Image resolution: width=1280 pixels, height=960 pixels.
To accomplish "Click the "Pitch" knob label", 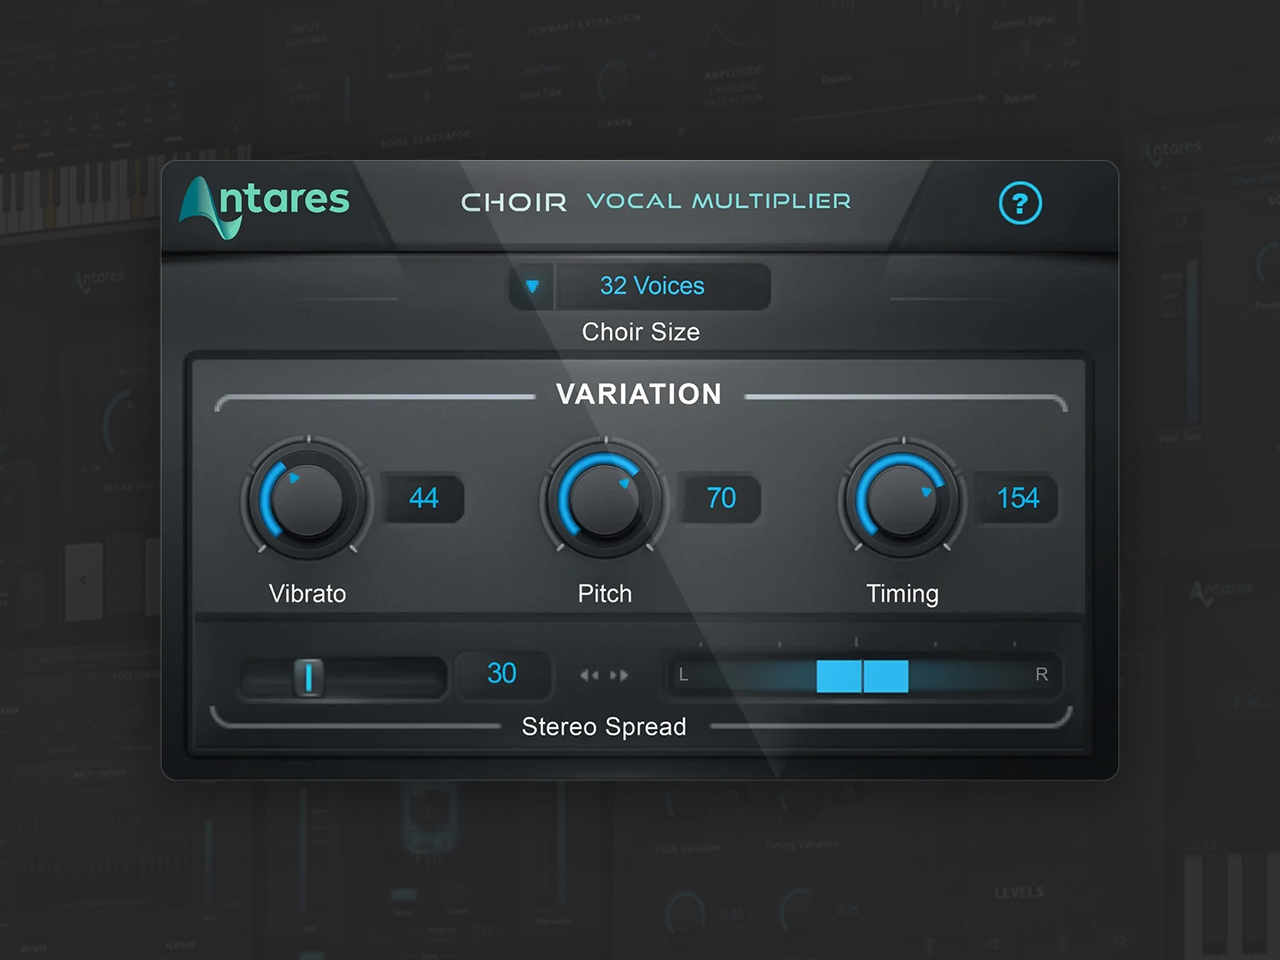I will click(605, 594).
